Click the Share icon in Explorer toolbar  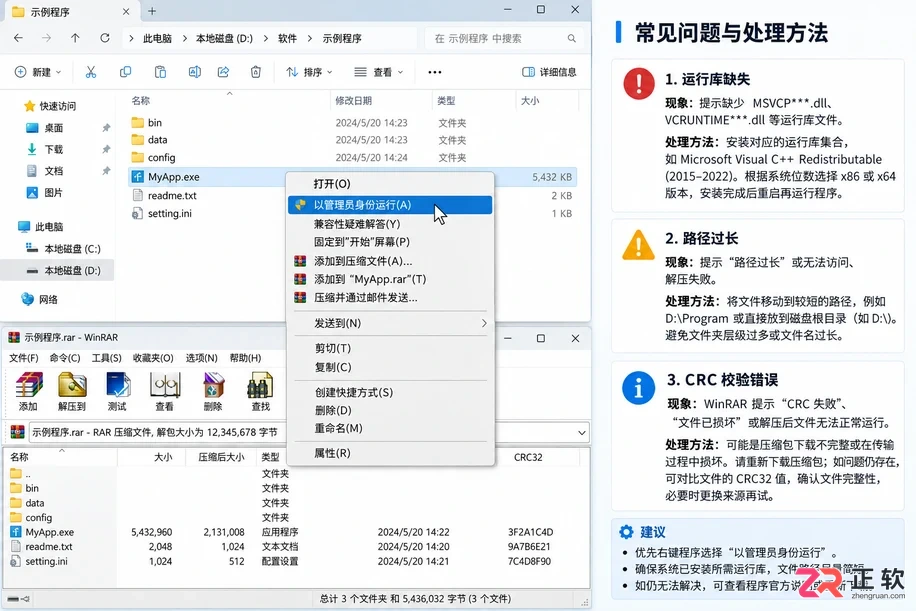pos(223,72)
